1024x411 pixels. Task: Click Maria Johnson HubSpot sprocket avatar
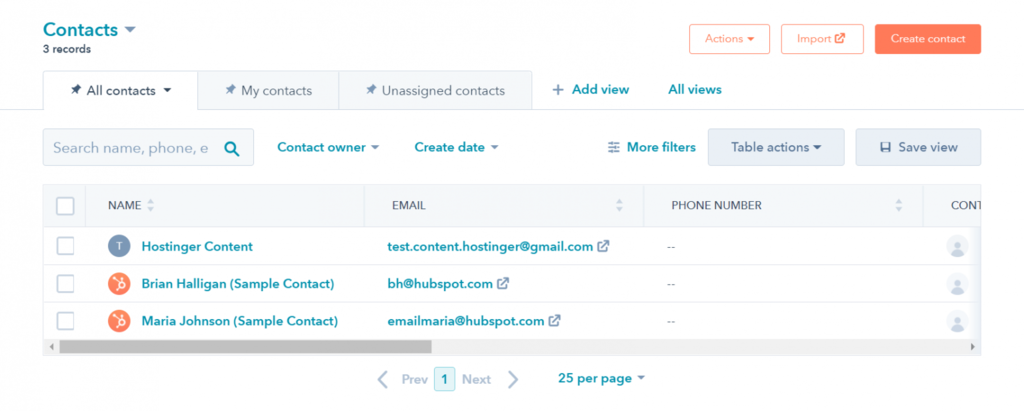click(x=119, y=321)
